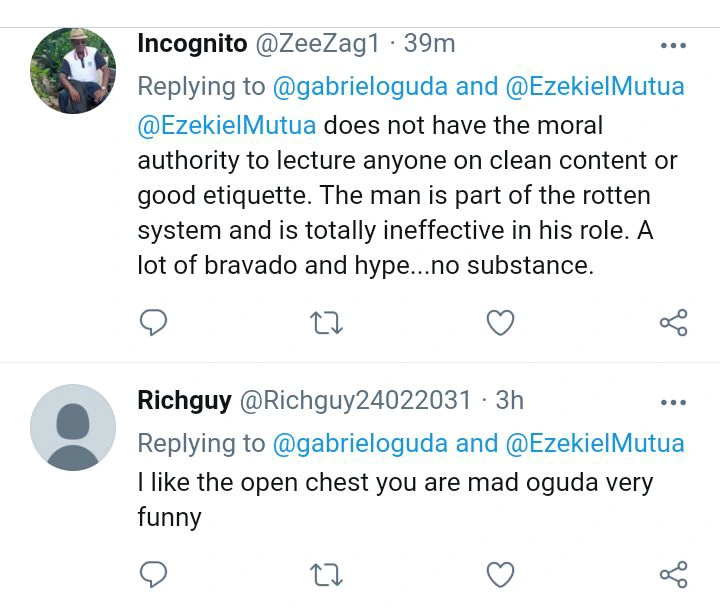Like Incognito's tweet with heart icon

point(500,322)
